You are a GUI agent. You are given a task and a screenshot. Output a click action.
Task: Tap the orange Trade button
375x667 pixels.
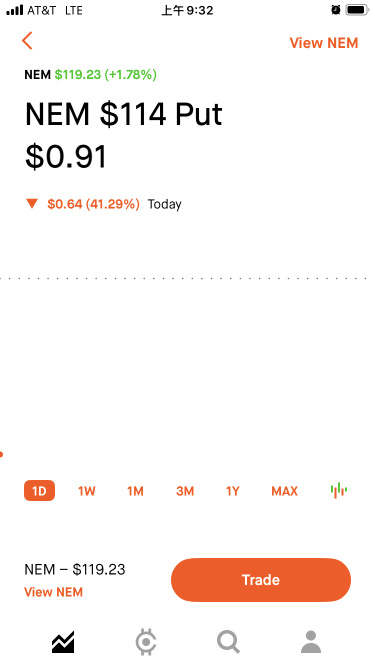point(261,580)
